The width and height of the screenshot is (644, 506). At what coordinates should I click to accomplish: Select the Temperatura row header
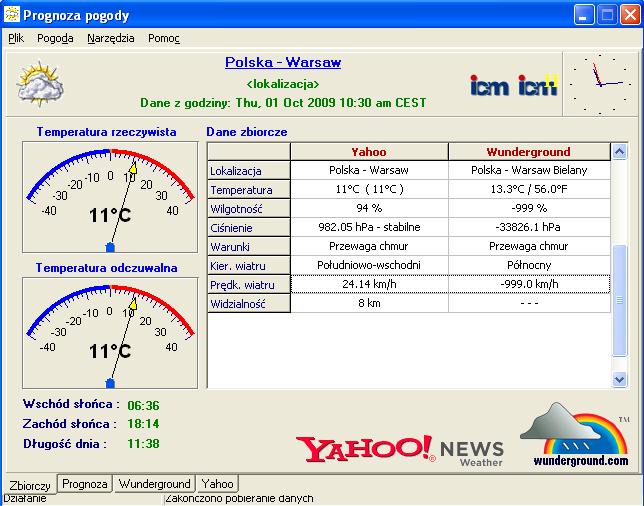(x=249, y=190)
